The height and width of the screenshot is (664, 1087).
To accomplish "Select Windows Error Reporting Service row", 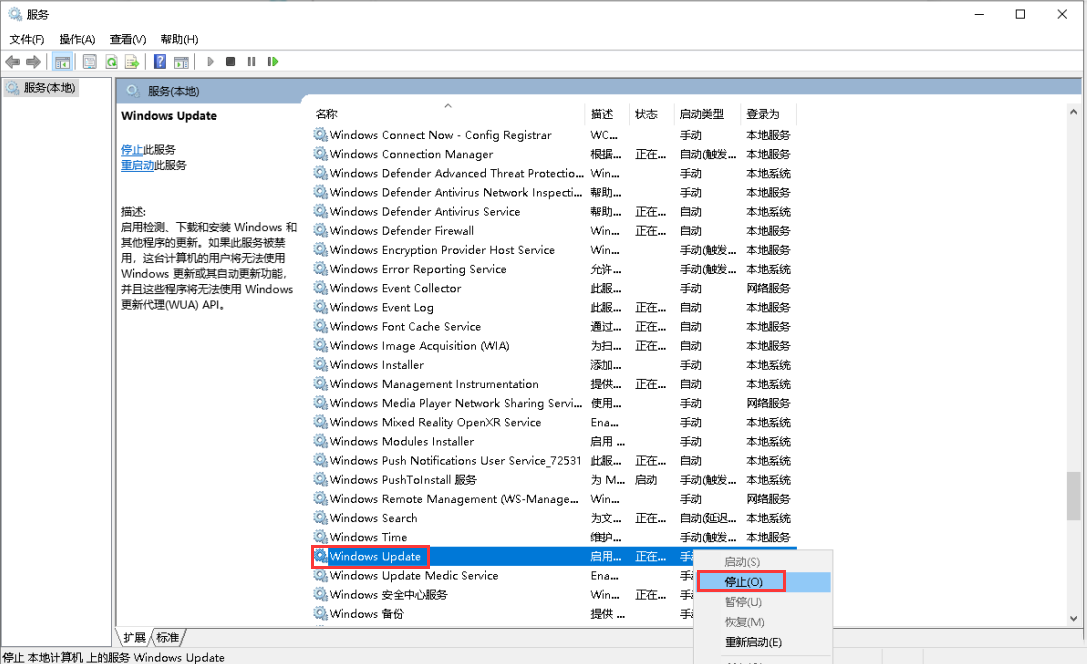I will point(555,268).
